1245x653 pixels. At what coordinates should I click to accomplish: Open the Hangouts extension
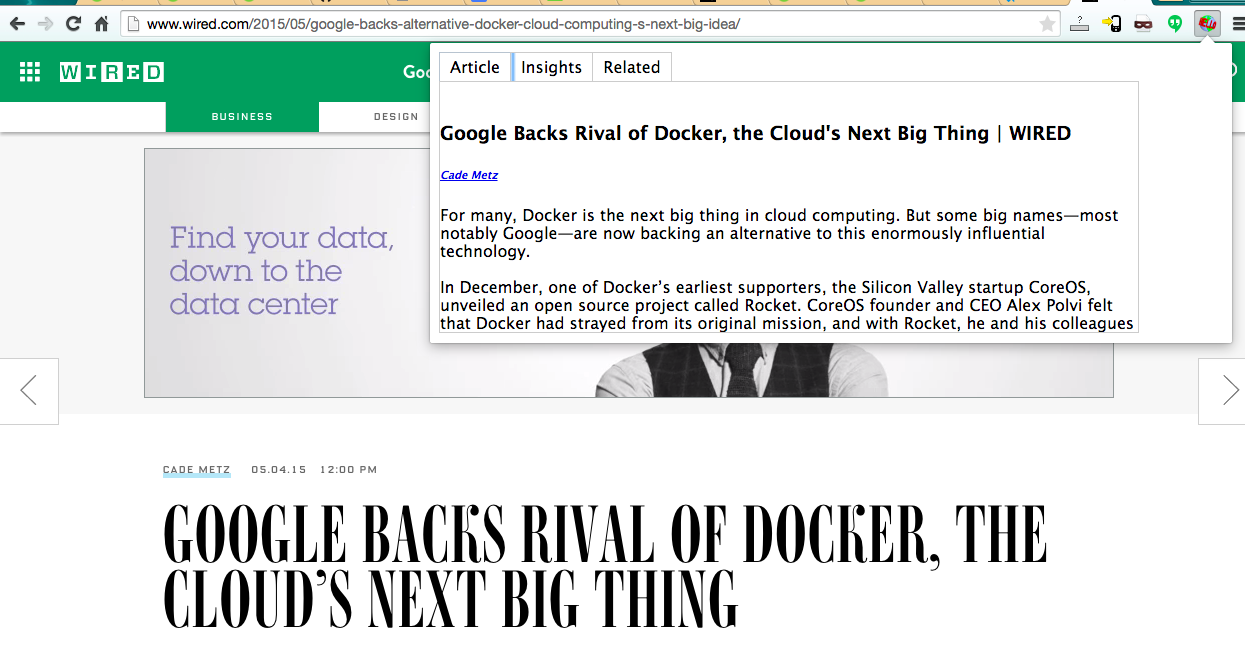click(1175, 23)
